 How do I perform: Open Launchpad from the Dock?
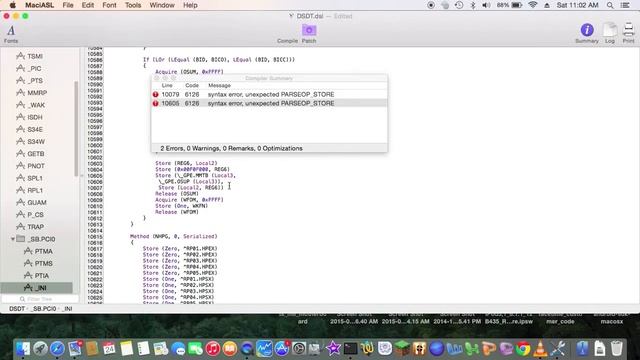click(x=40, y=349)
